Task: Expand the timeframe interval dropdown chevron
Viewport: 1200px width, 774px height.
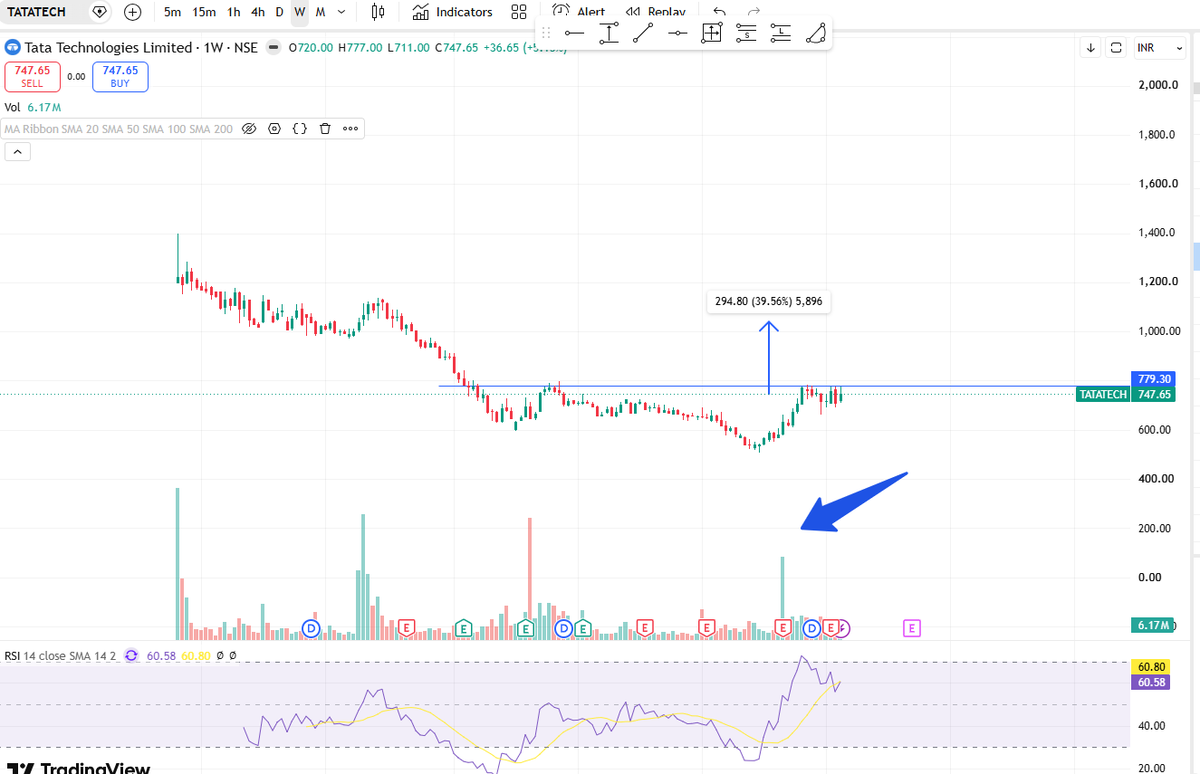Action: [x=342, y=12]
